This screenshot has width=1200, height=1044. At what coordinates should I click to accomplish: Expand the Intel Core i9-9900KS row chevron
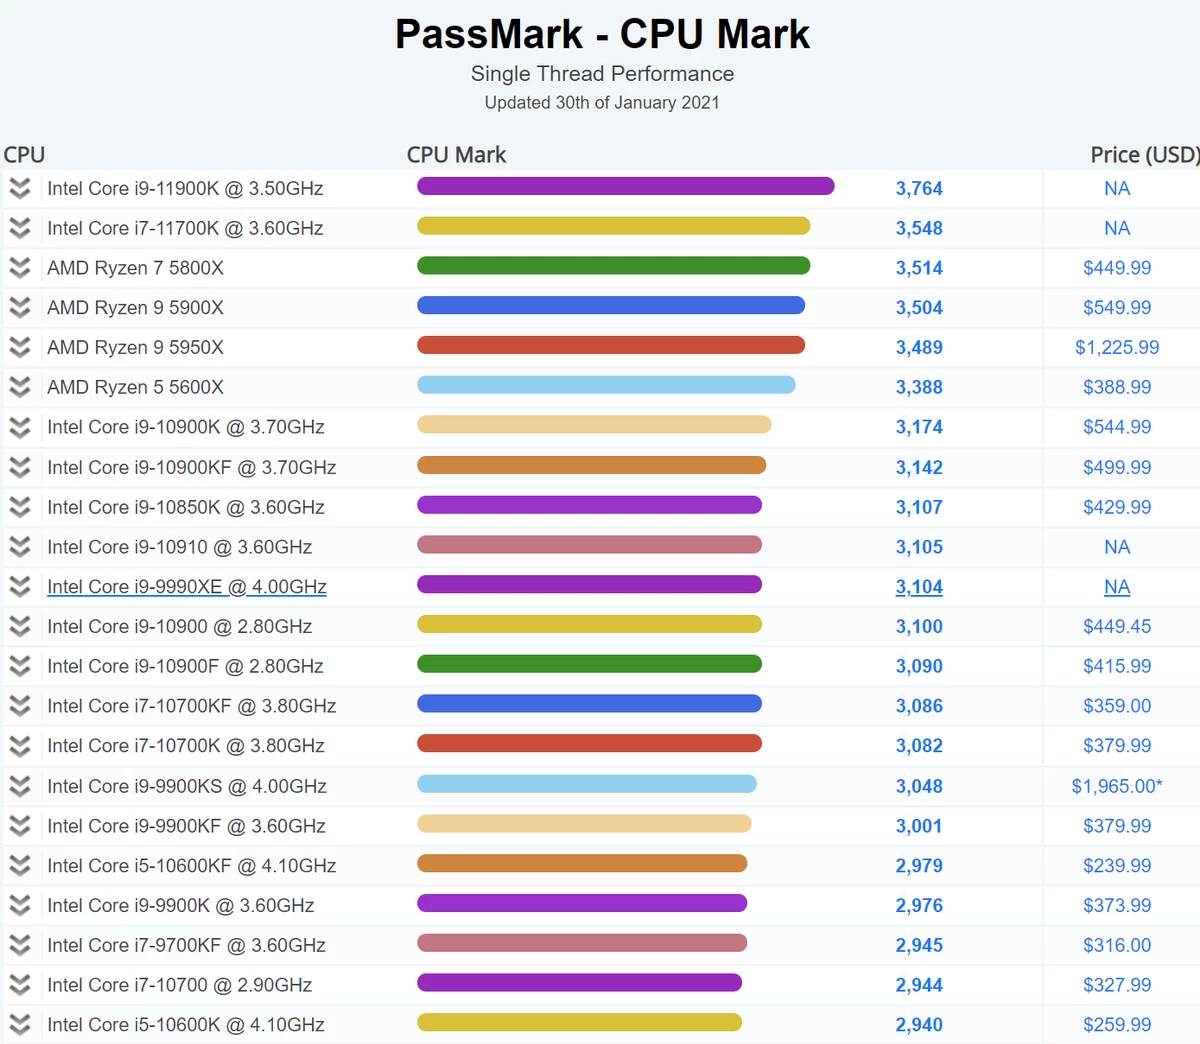20,786
